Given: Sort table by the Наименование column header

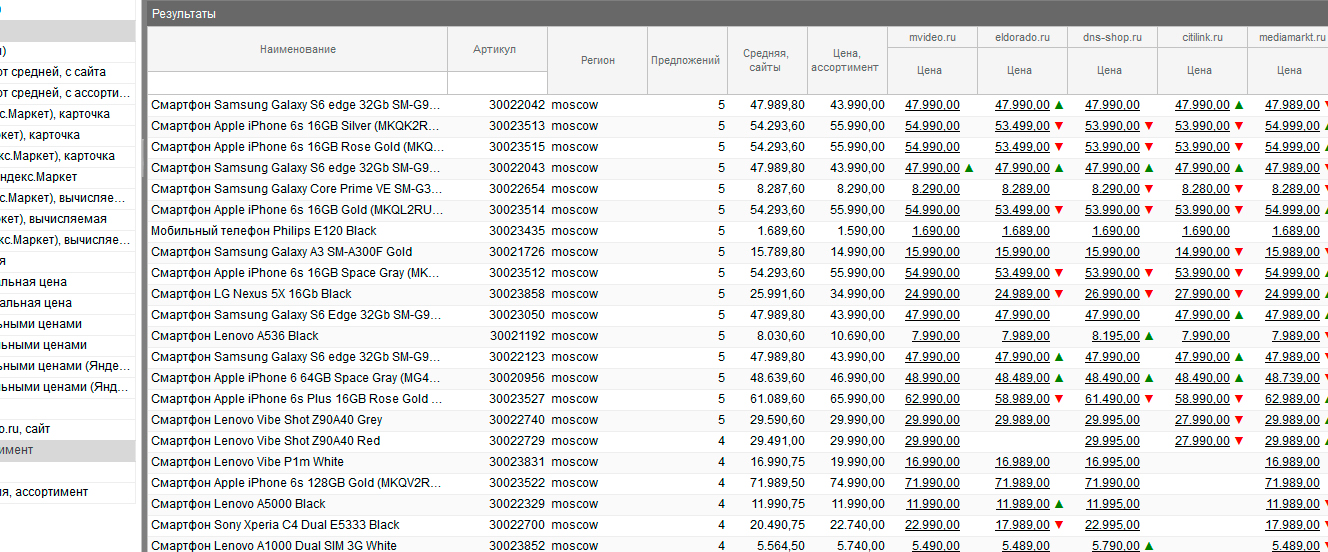Looking at the screenshot, I should pos(297,49).
